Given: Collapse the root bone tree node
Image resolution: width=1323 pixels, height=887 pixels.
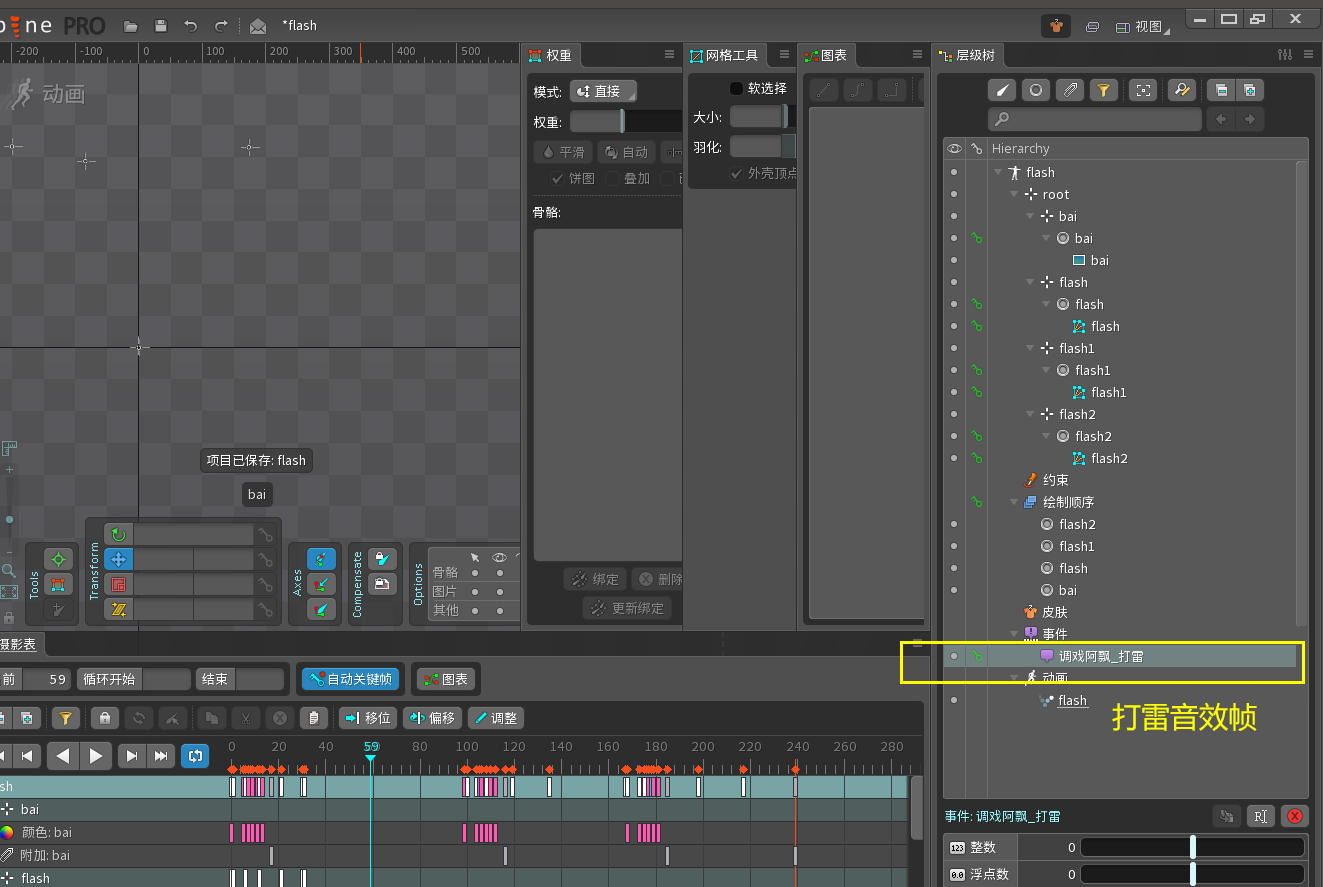Looking at the screenshot, I should point(1014,195).
